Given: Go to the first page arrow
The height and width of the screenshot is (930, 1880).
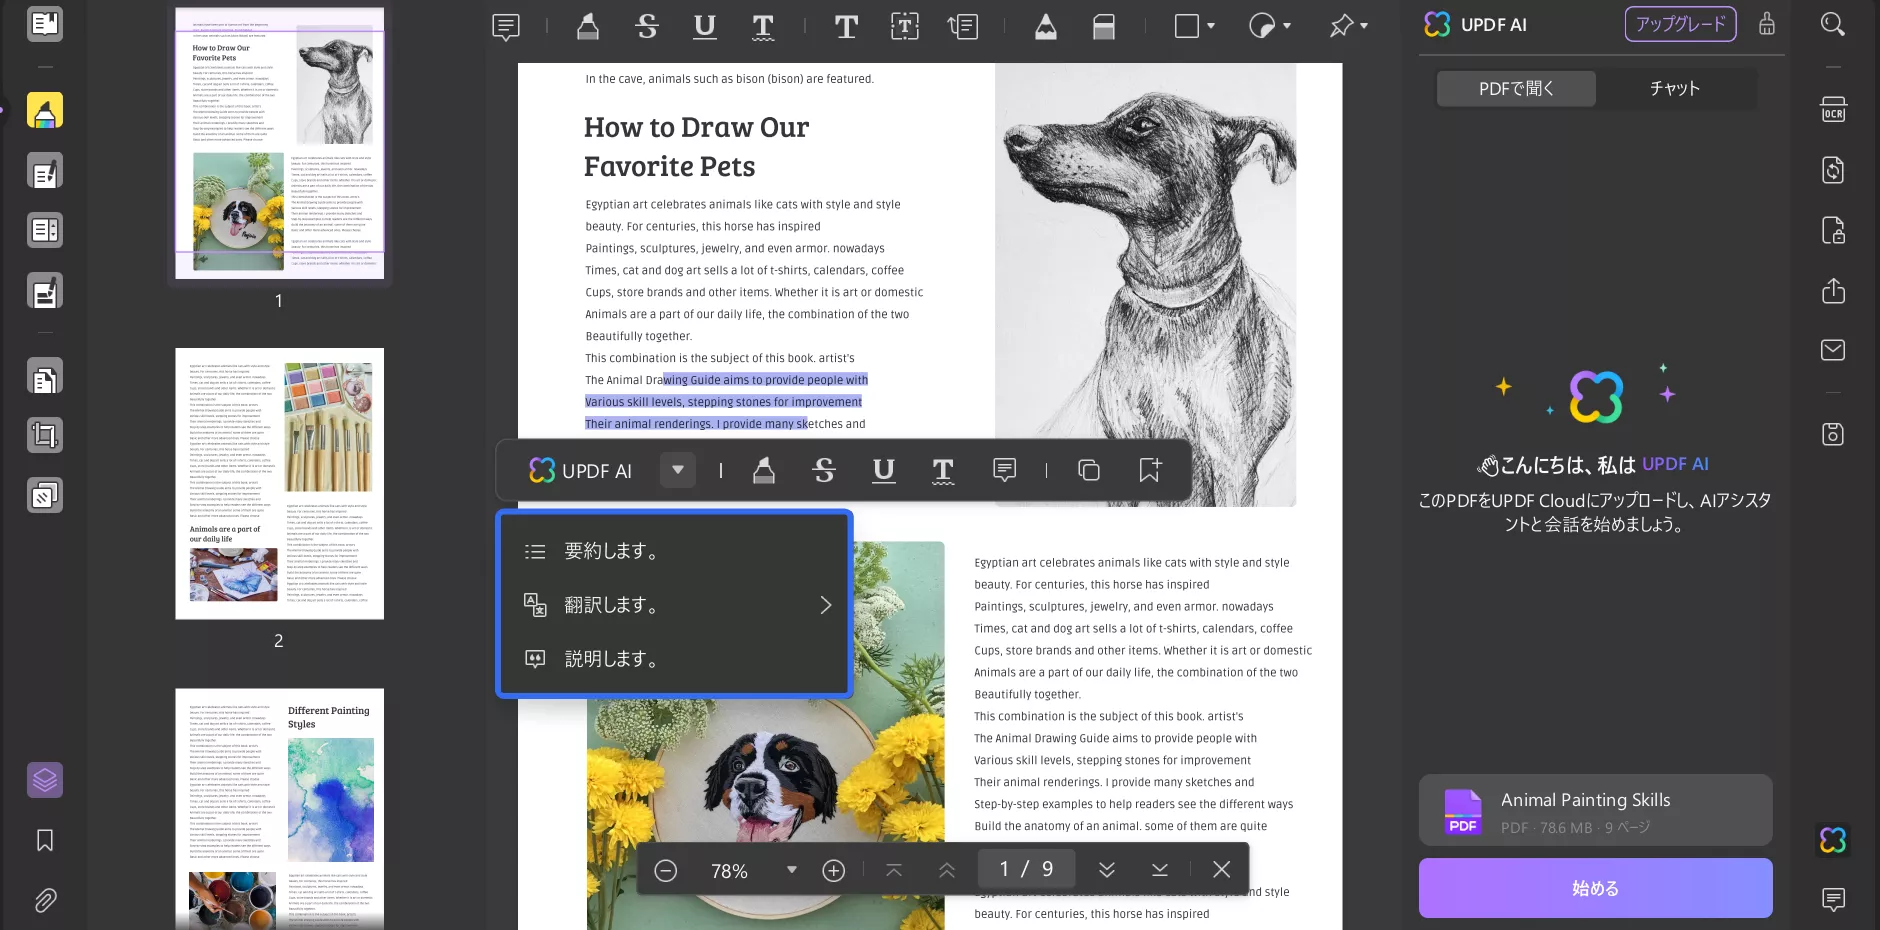Looking at the screenshot, I should tap(894, 870).
